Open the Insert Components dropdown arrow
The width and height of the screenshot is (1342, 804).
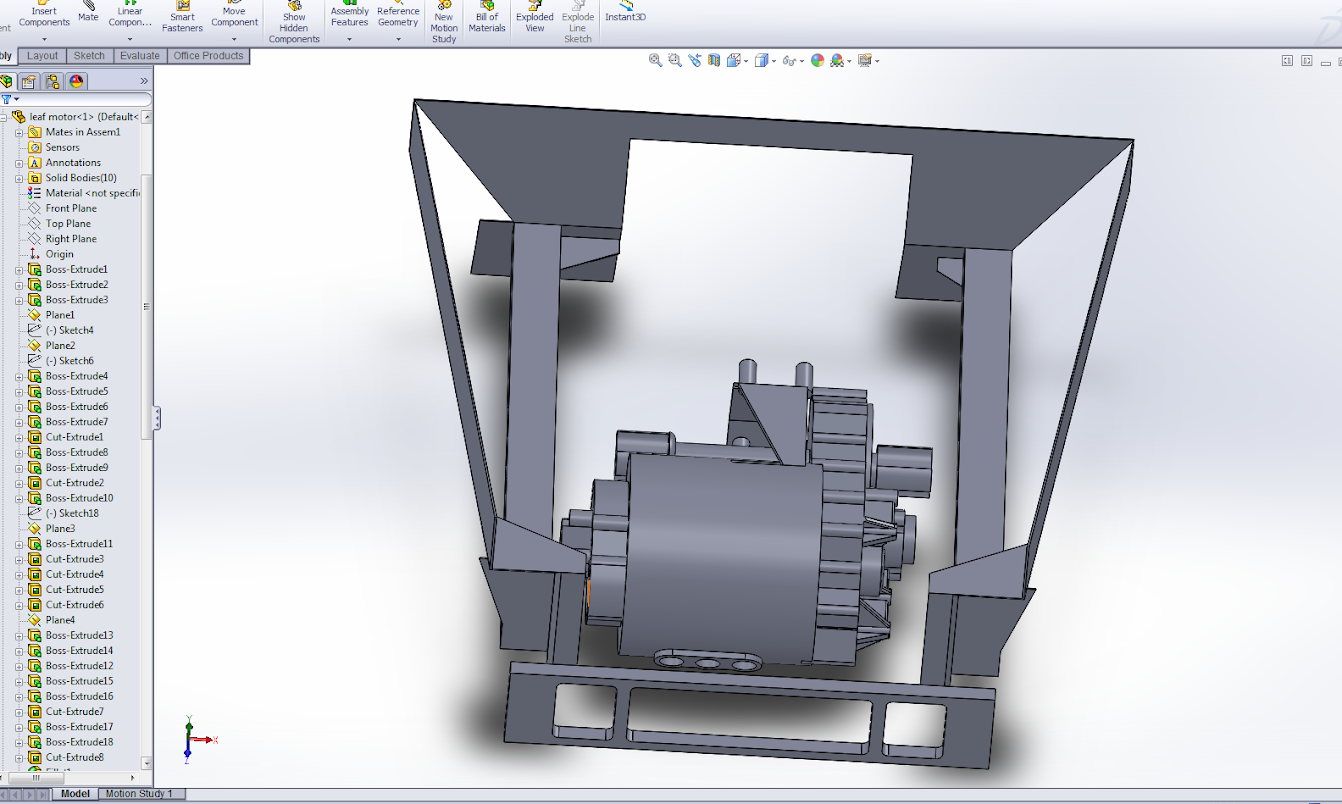(44, 40)
